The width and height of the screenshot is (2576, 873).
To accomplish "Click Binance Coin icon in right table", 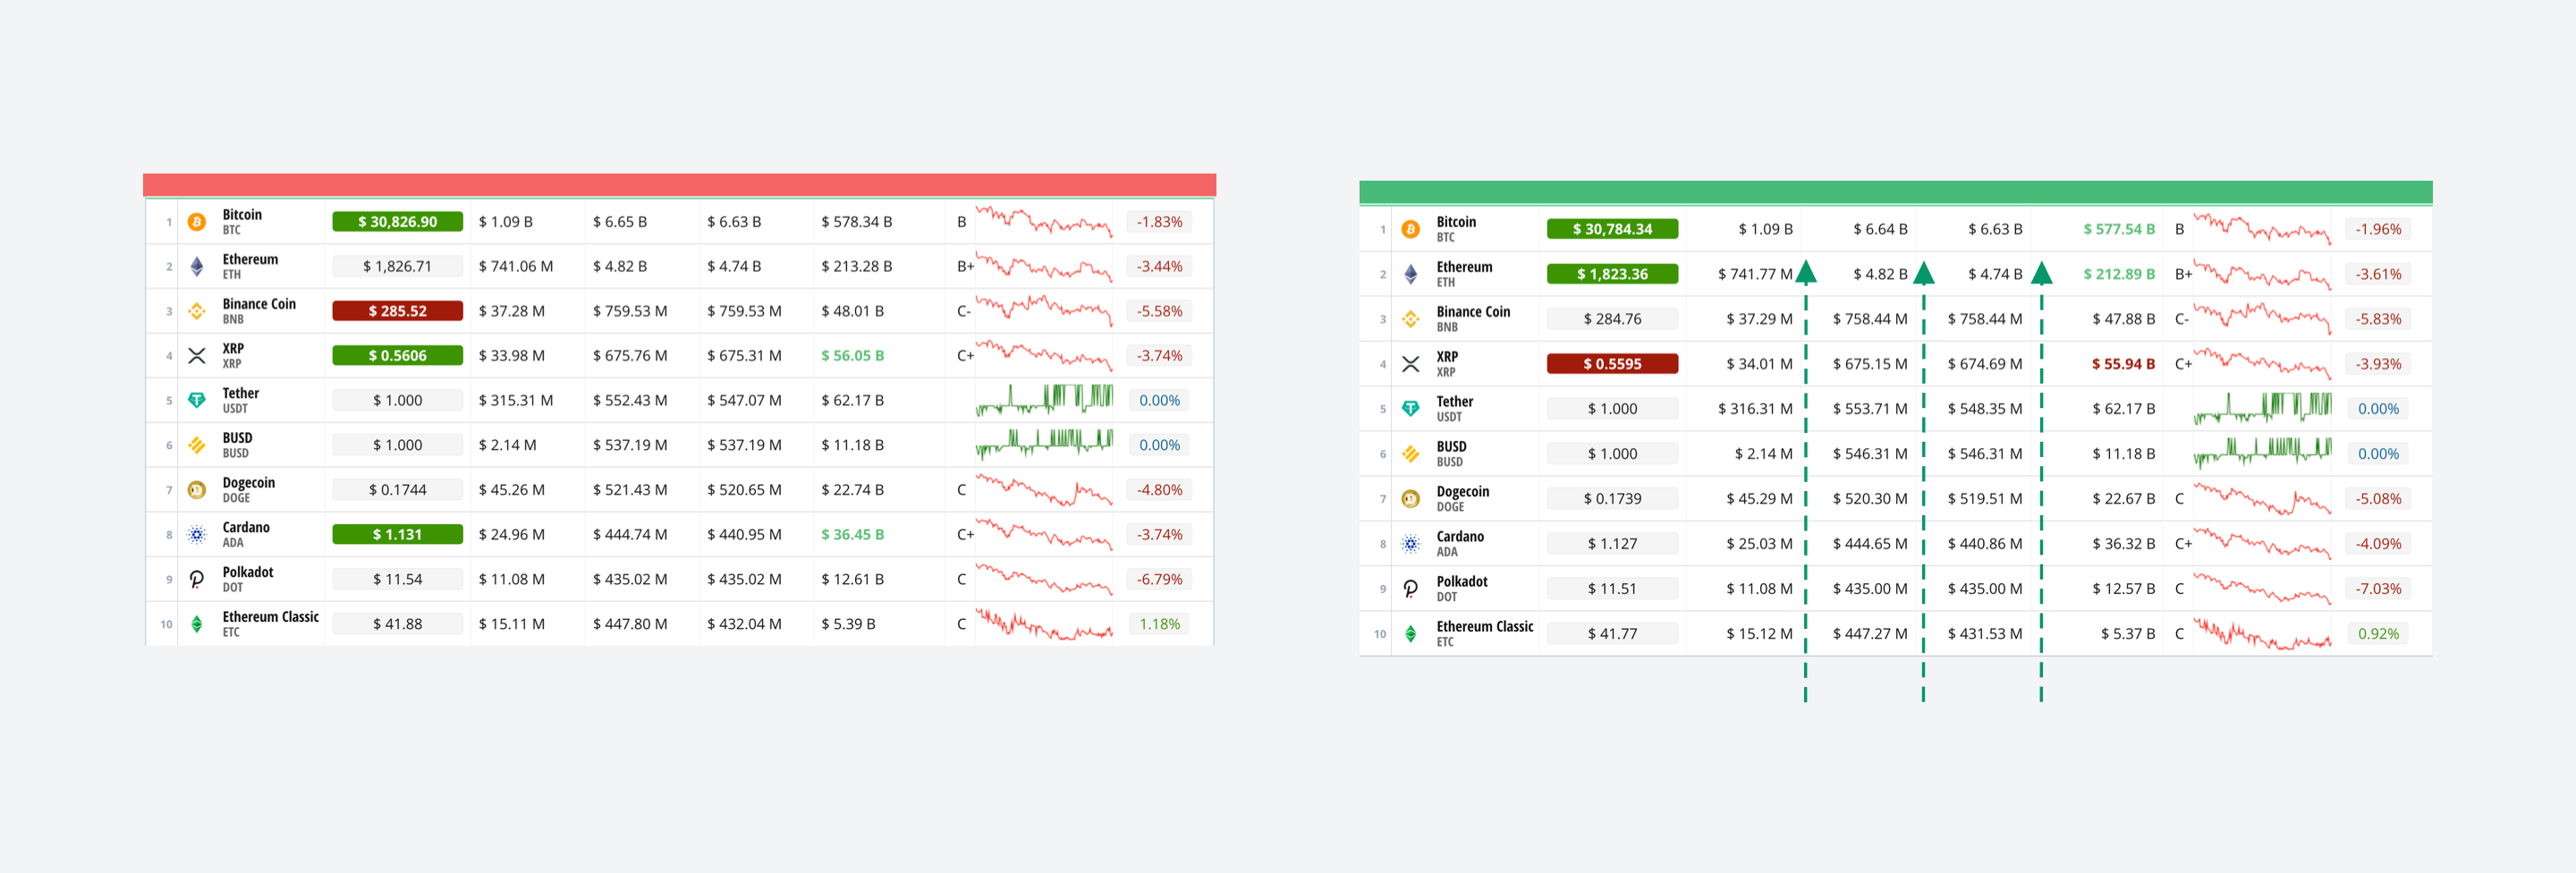I will (x=1411, y=319).
